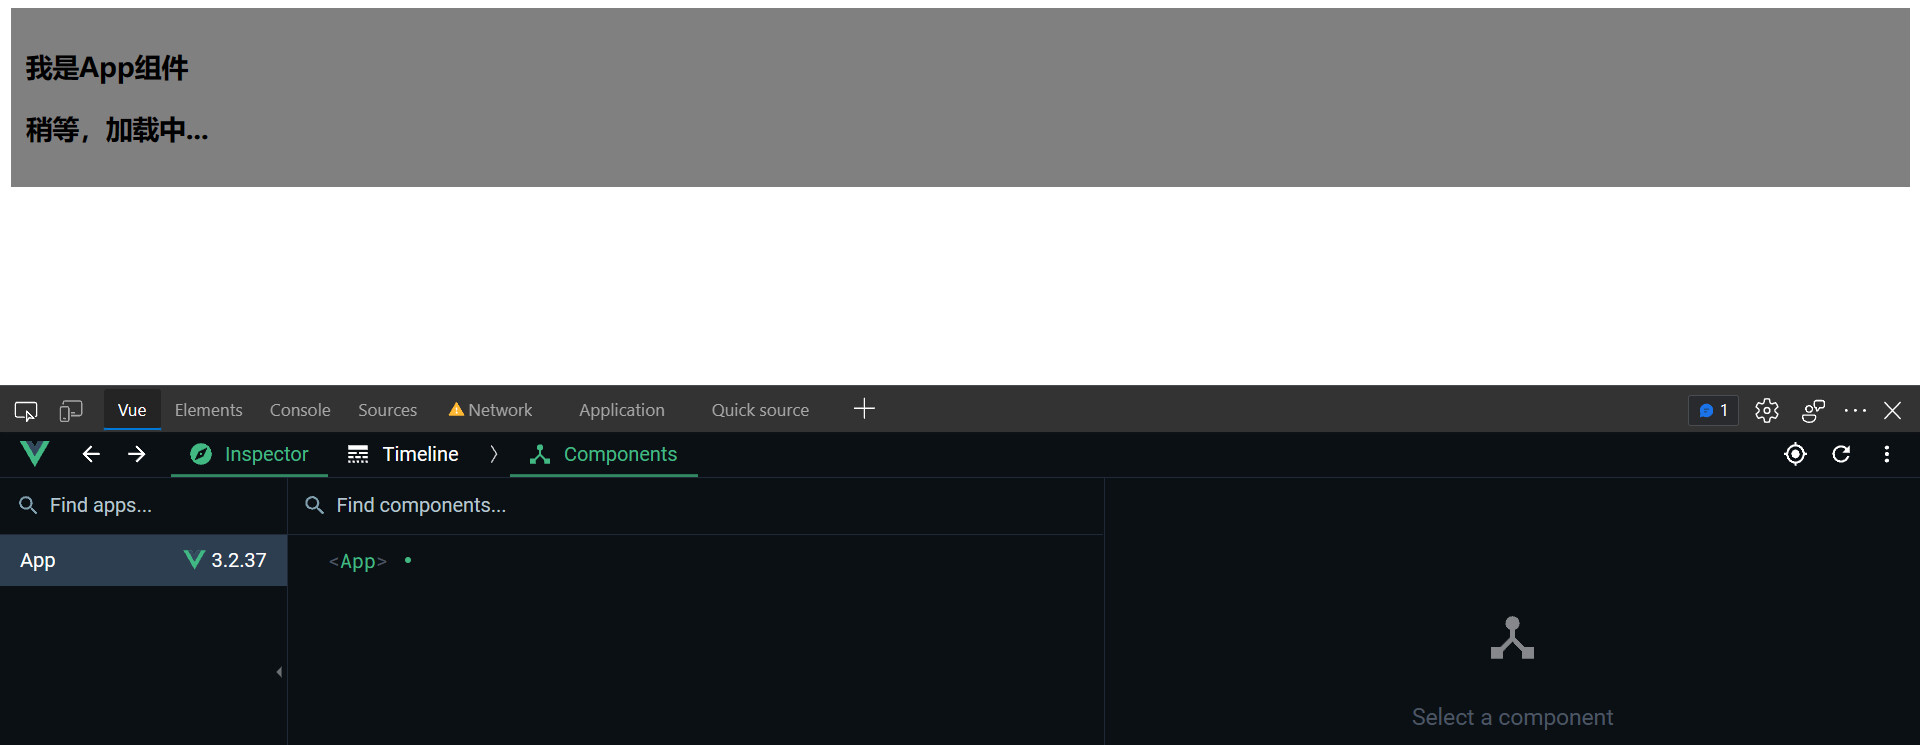The width and height of the screenshot is (1920, 745).
Task: Go forward with the right arrow
Action: 137,454
